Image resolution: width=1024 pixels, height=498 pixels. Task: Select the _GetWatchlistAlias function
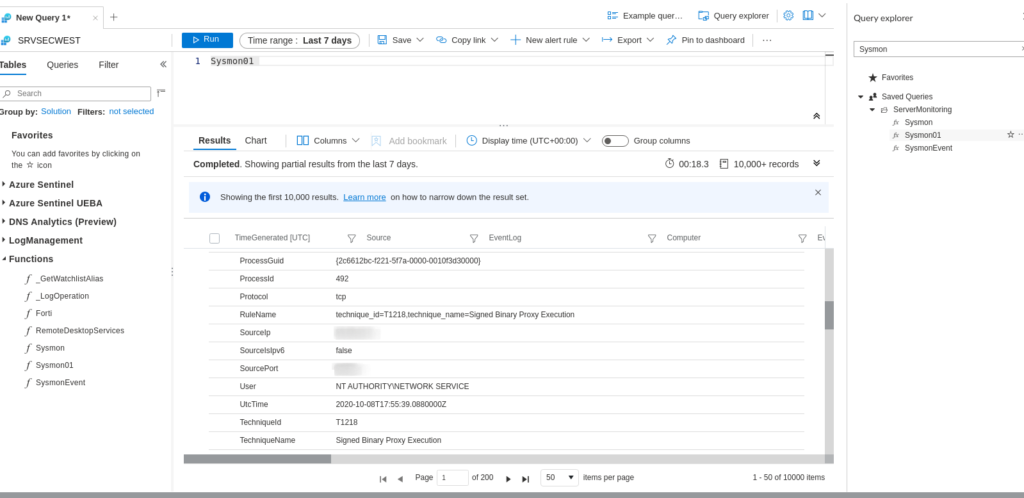[x=69, y=279]
